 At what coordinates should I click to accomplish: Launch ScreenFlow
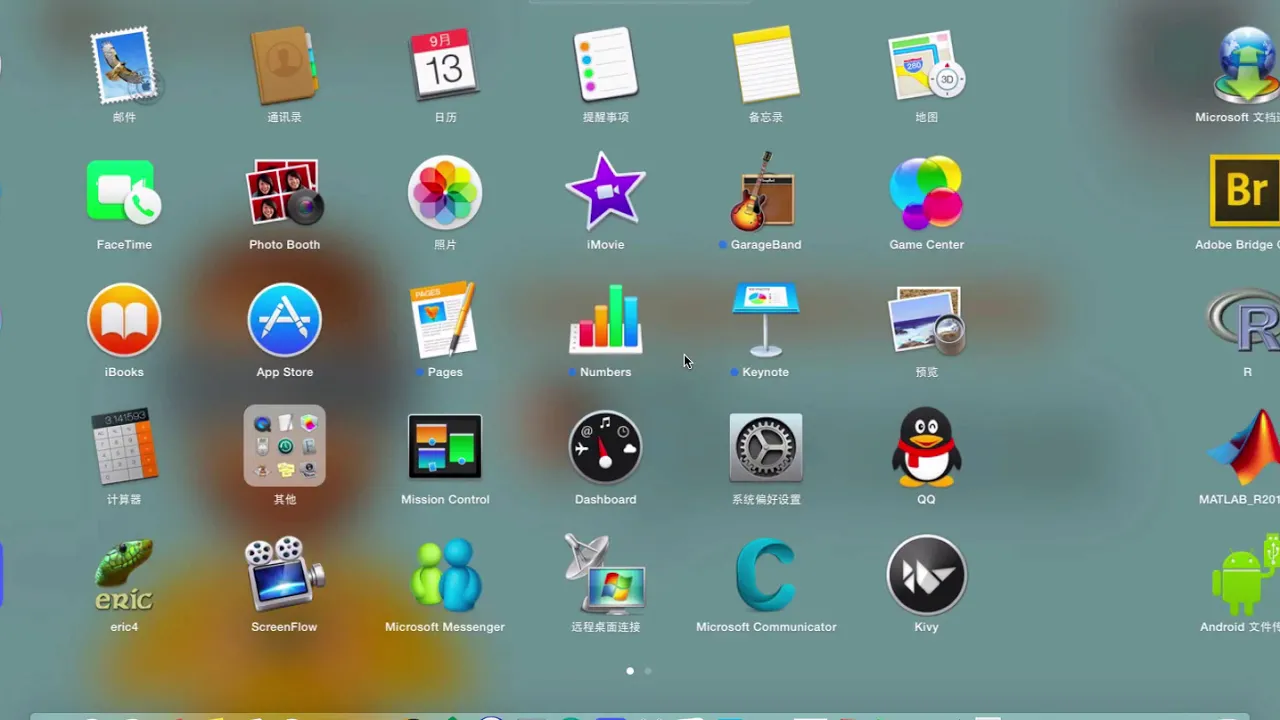point(285,574)
